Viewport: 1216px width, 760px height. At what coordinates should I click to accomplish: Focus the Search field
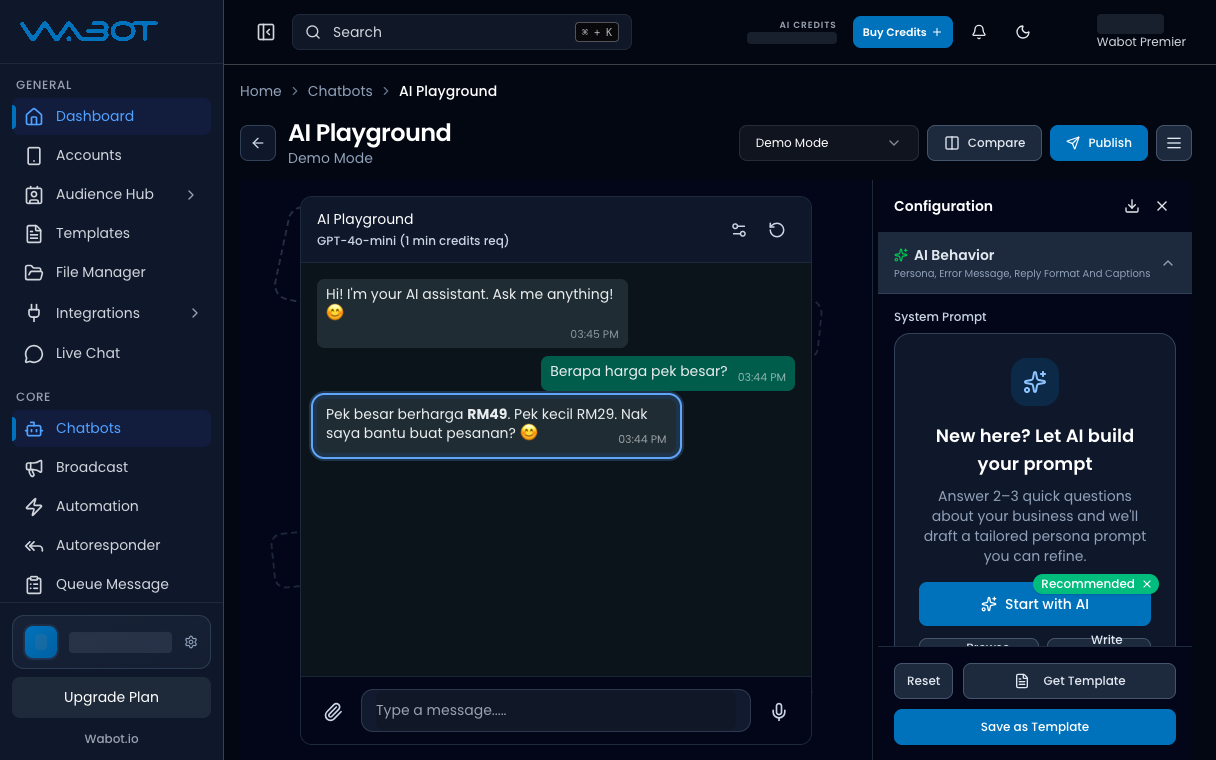[462, 32]
